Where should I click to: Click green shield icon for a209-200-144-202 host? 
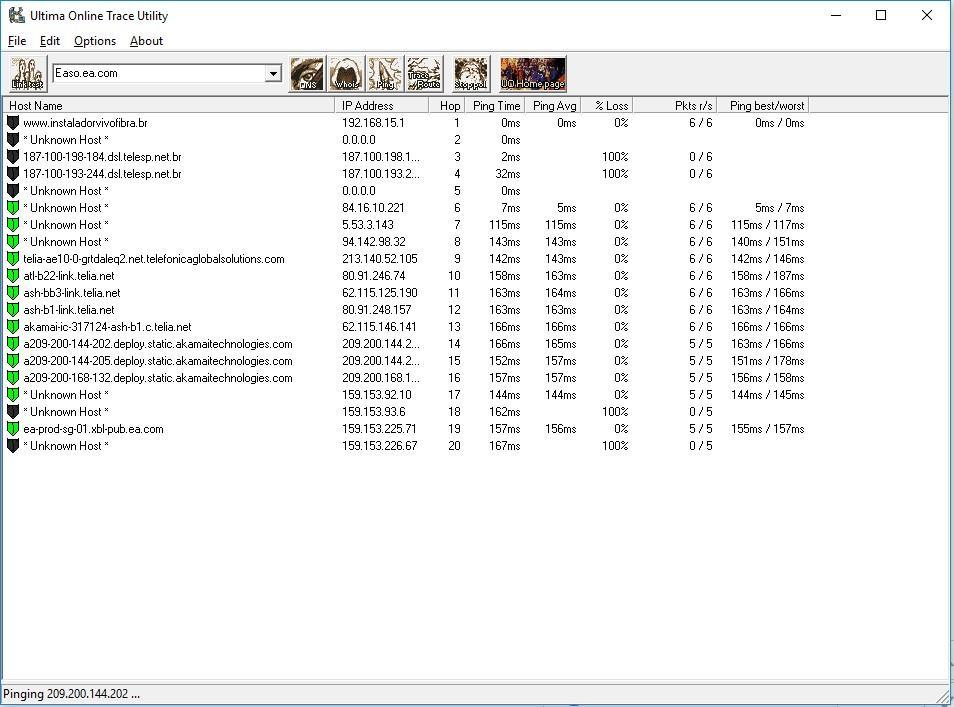[x=13, y=344]
